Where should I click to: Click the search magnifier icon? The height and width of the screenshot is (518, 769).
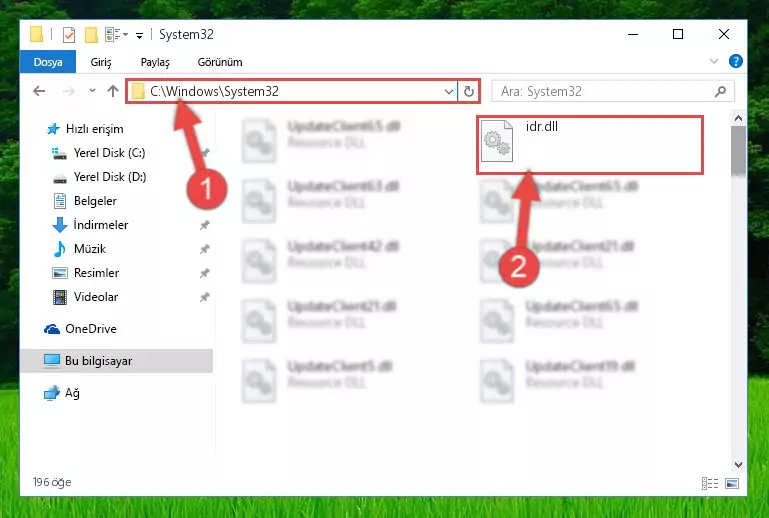click(x=720, y=91)
